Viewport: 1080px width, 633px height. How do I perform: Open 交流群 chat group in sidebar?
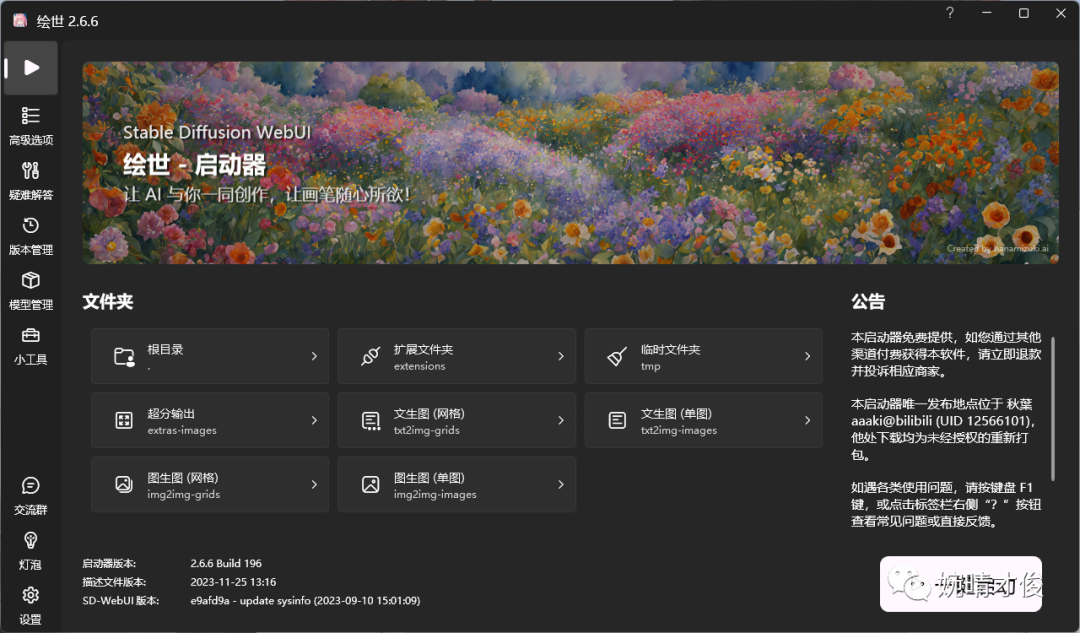tap(31, 496)
